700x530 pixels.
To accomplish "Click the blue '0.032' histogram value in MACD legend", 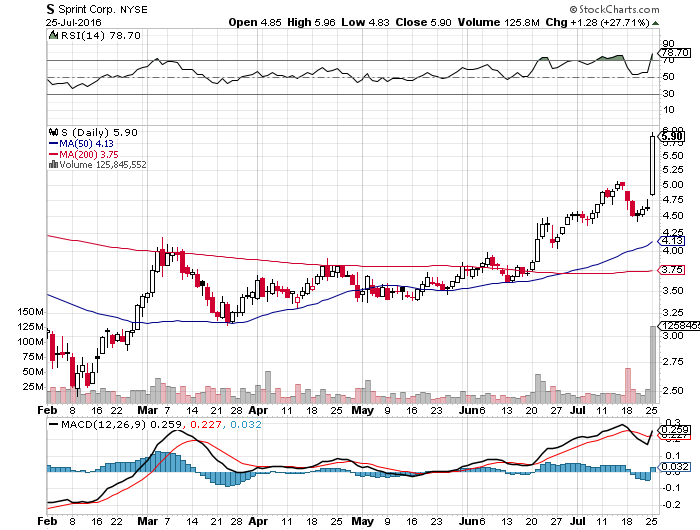I will click(246, 424).
